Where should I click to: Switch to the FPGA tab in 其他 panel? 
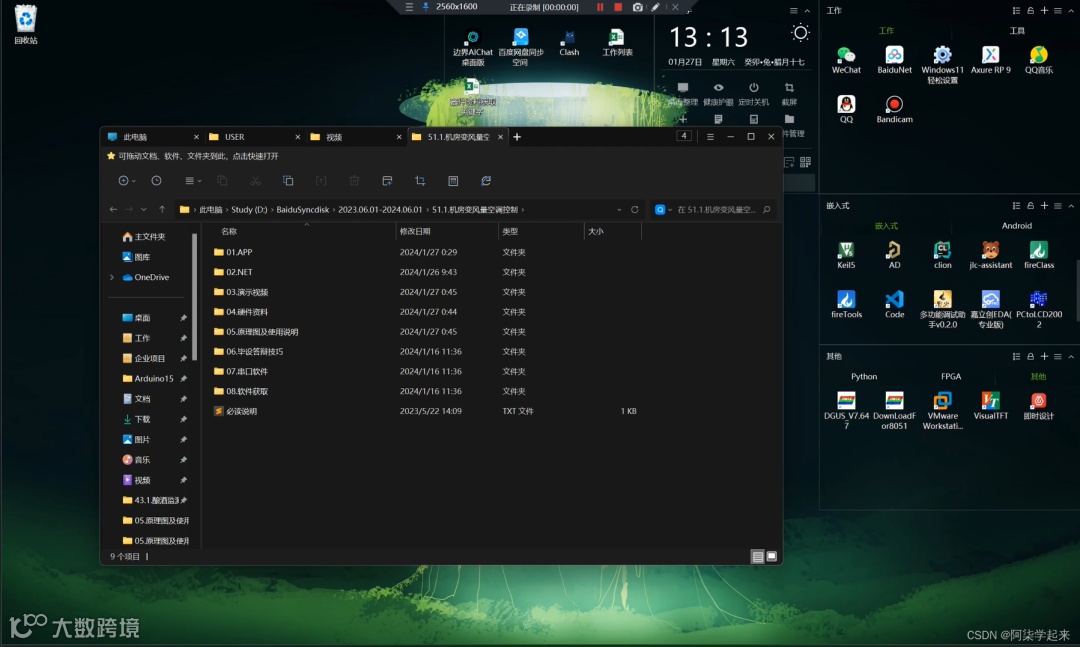951,377
